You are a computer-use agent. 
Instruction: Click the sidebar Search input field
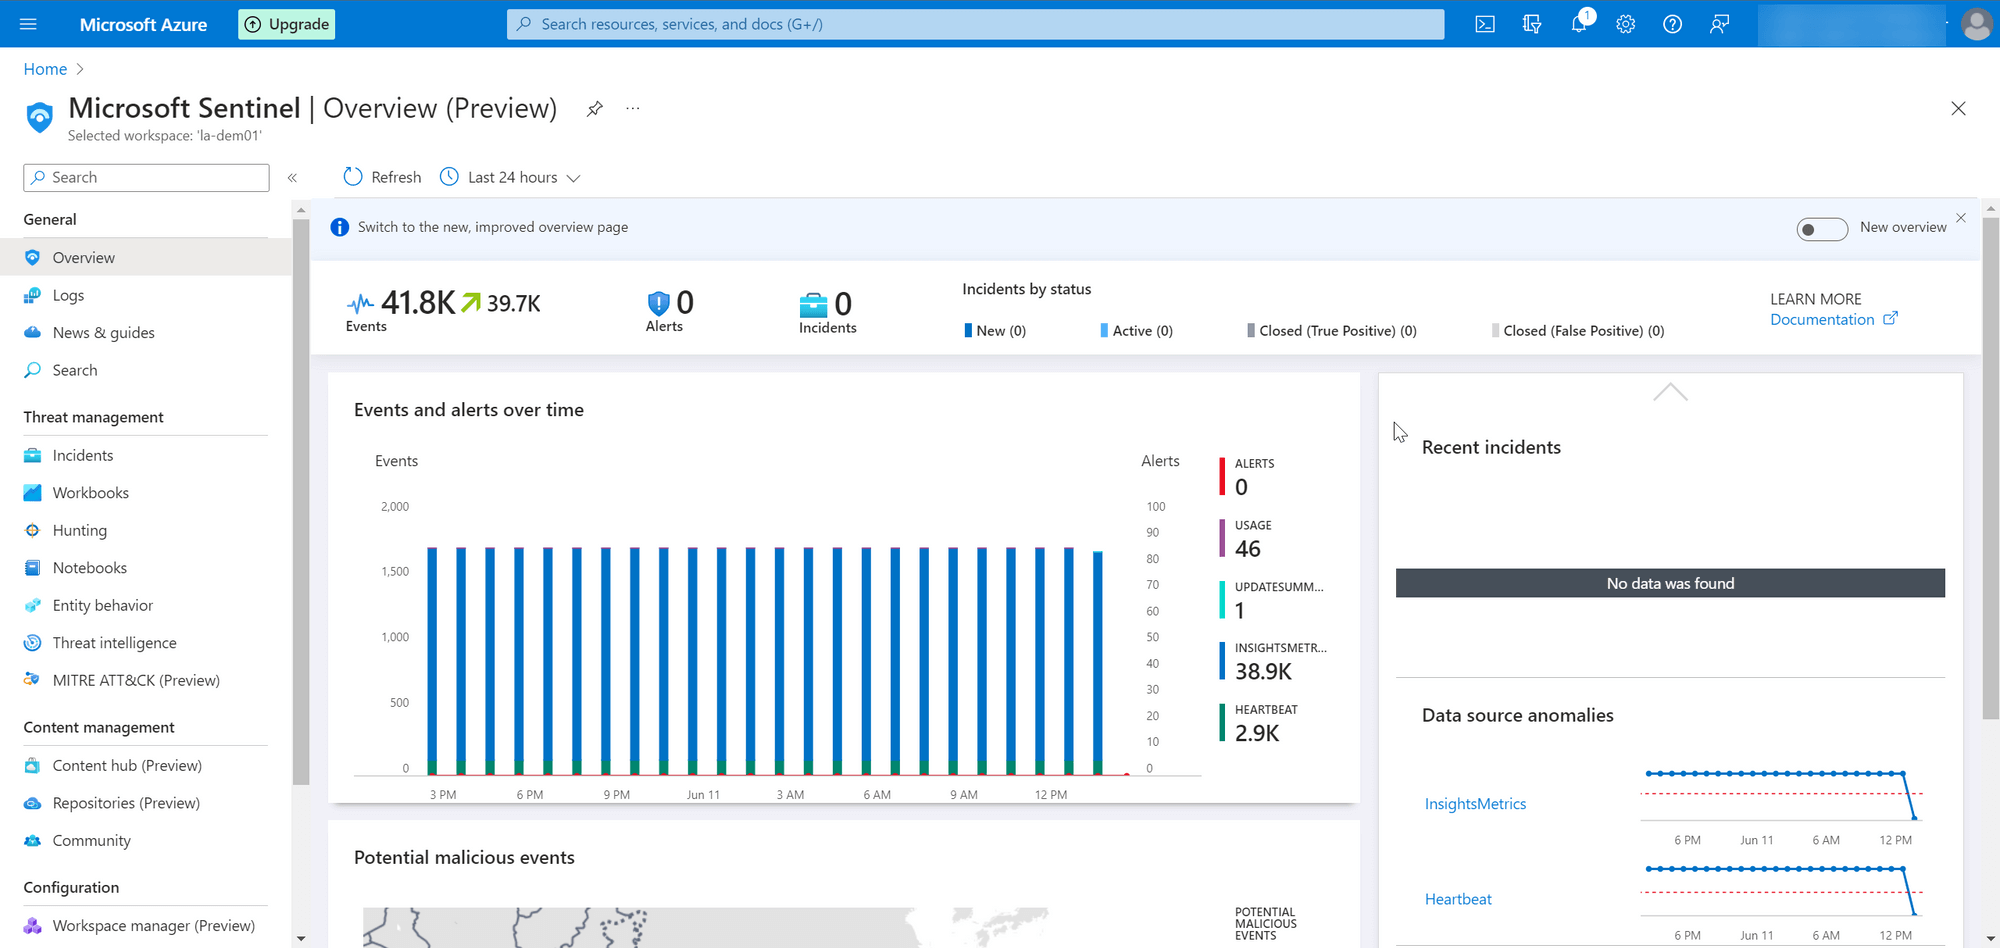[146, 177]
